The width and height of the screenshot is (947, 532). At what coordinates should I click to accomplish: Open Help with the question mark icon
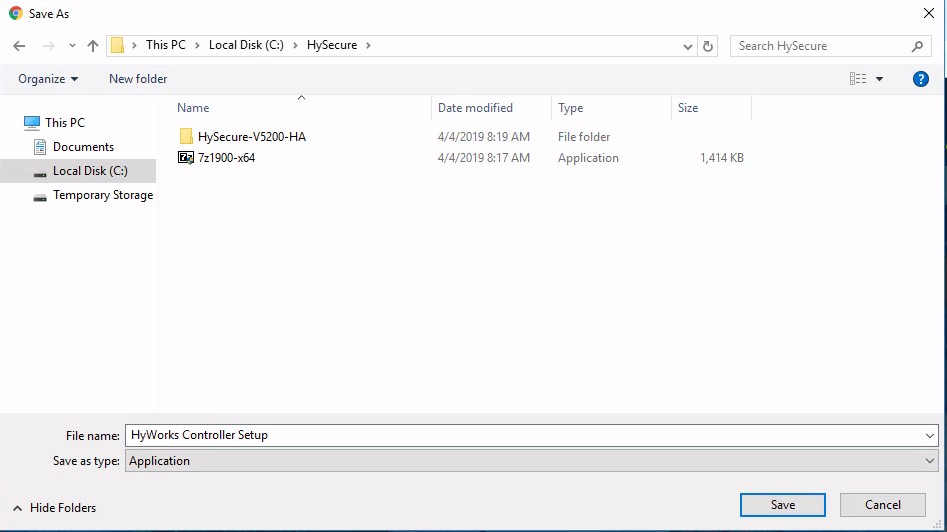pyautogui.click(x=920, y=79)
